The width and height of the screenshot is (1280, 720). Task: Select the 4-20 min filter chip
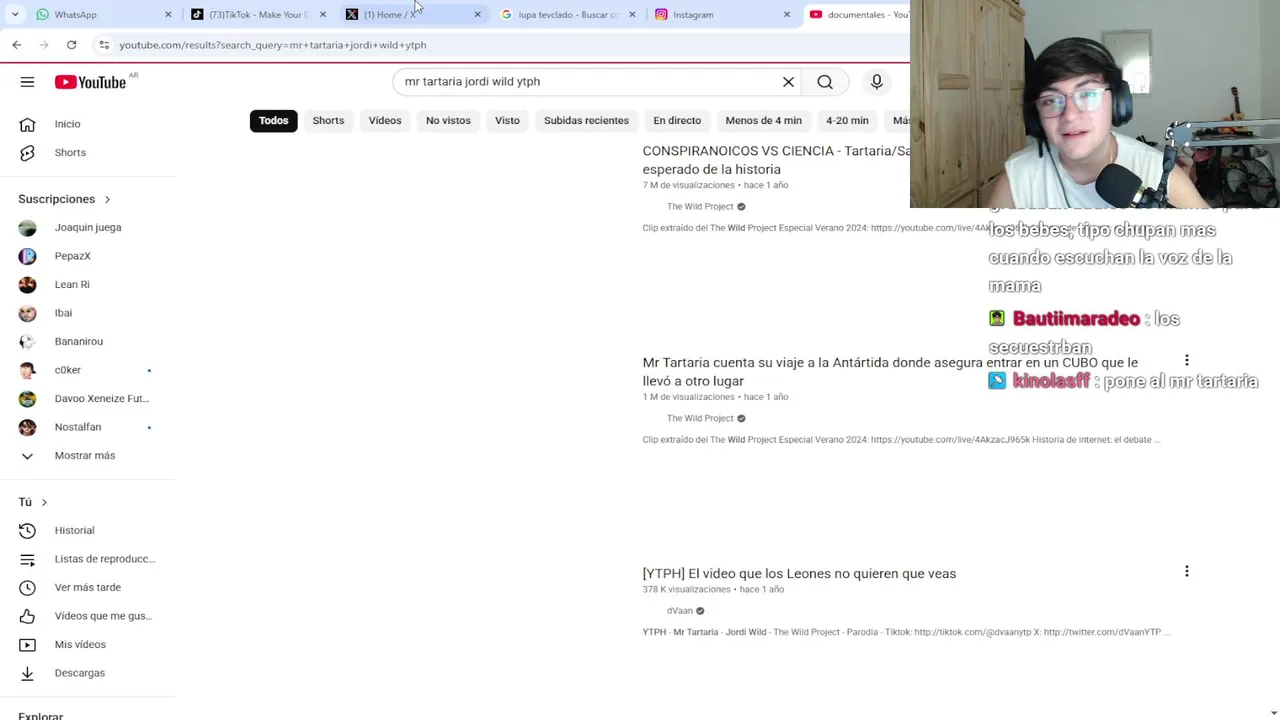(x=847, y=121)
